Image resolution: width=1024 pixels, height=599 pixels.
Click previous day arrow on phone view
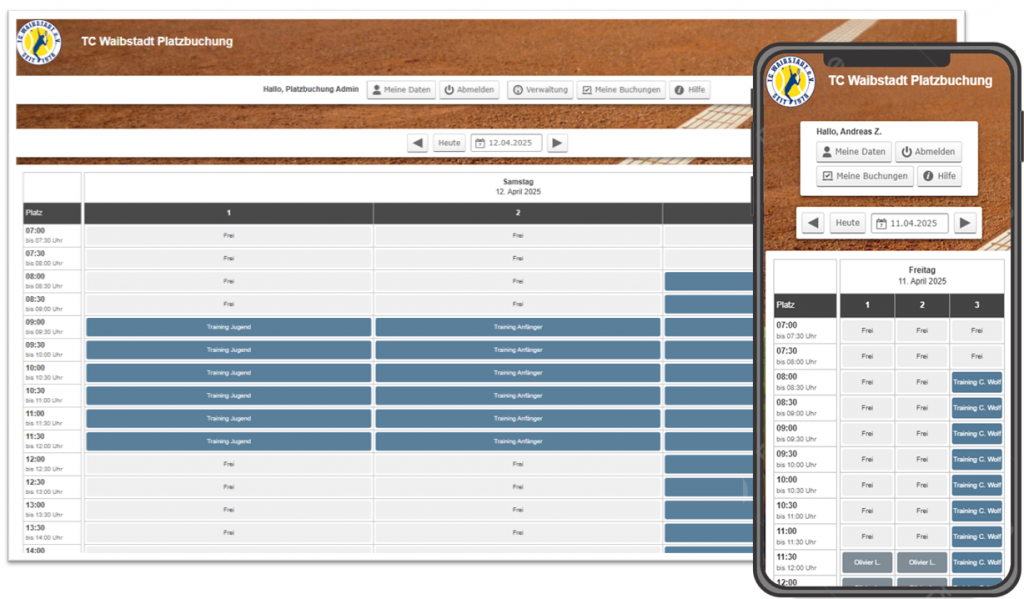[x=813, y=223]
